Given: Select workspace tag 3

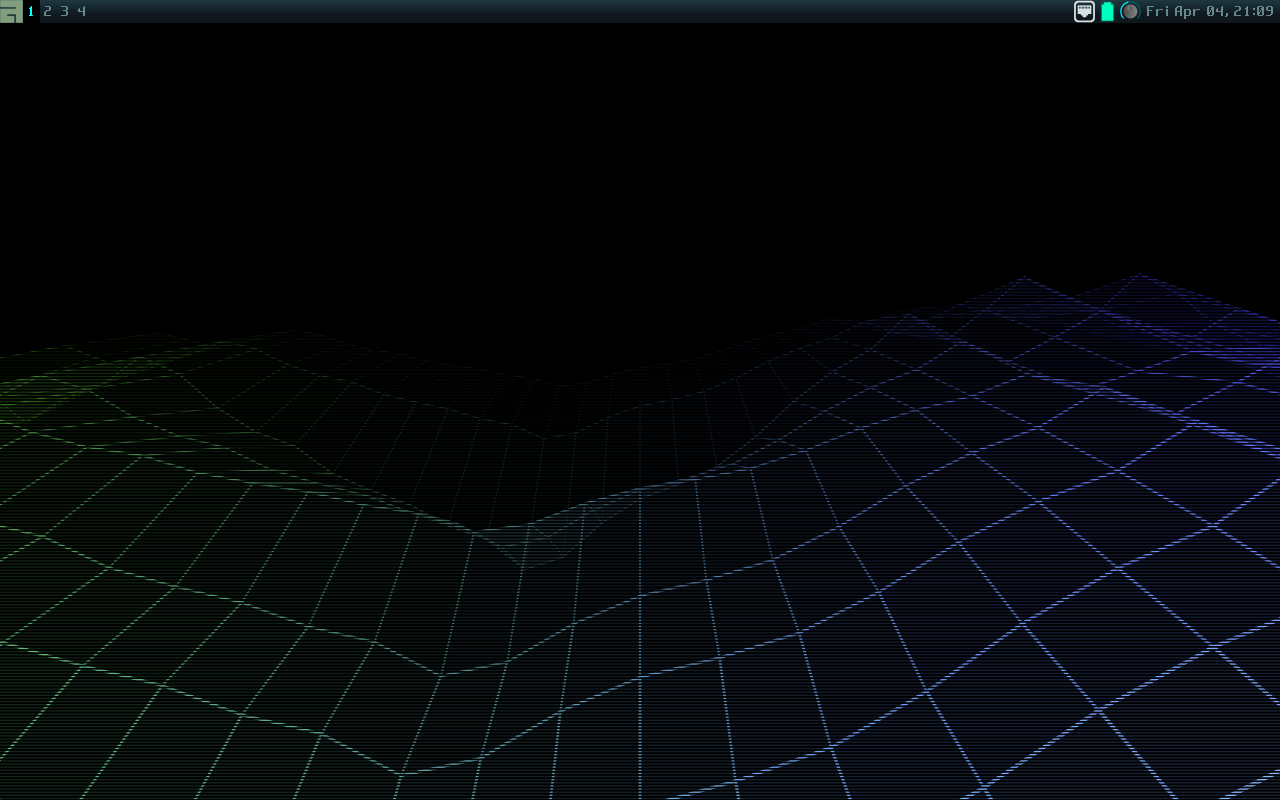Looking at the screenshot, I should tap(64, 11).
